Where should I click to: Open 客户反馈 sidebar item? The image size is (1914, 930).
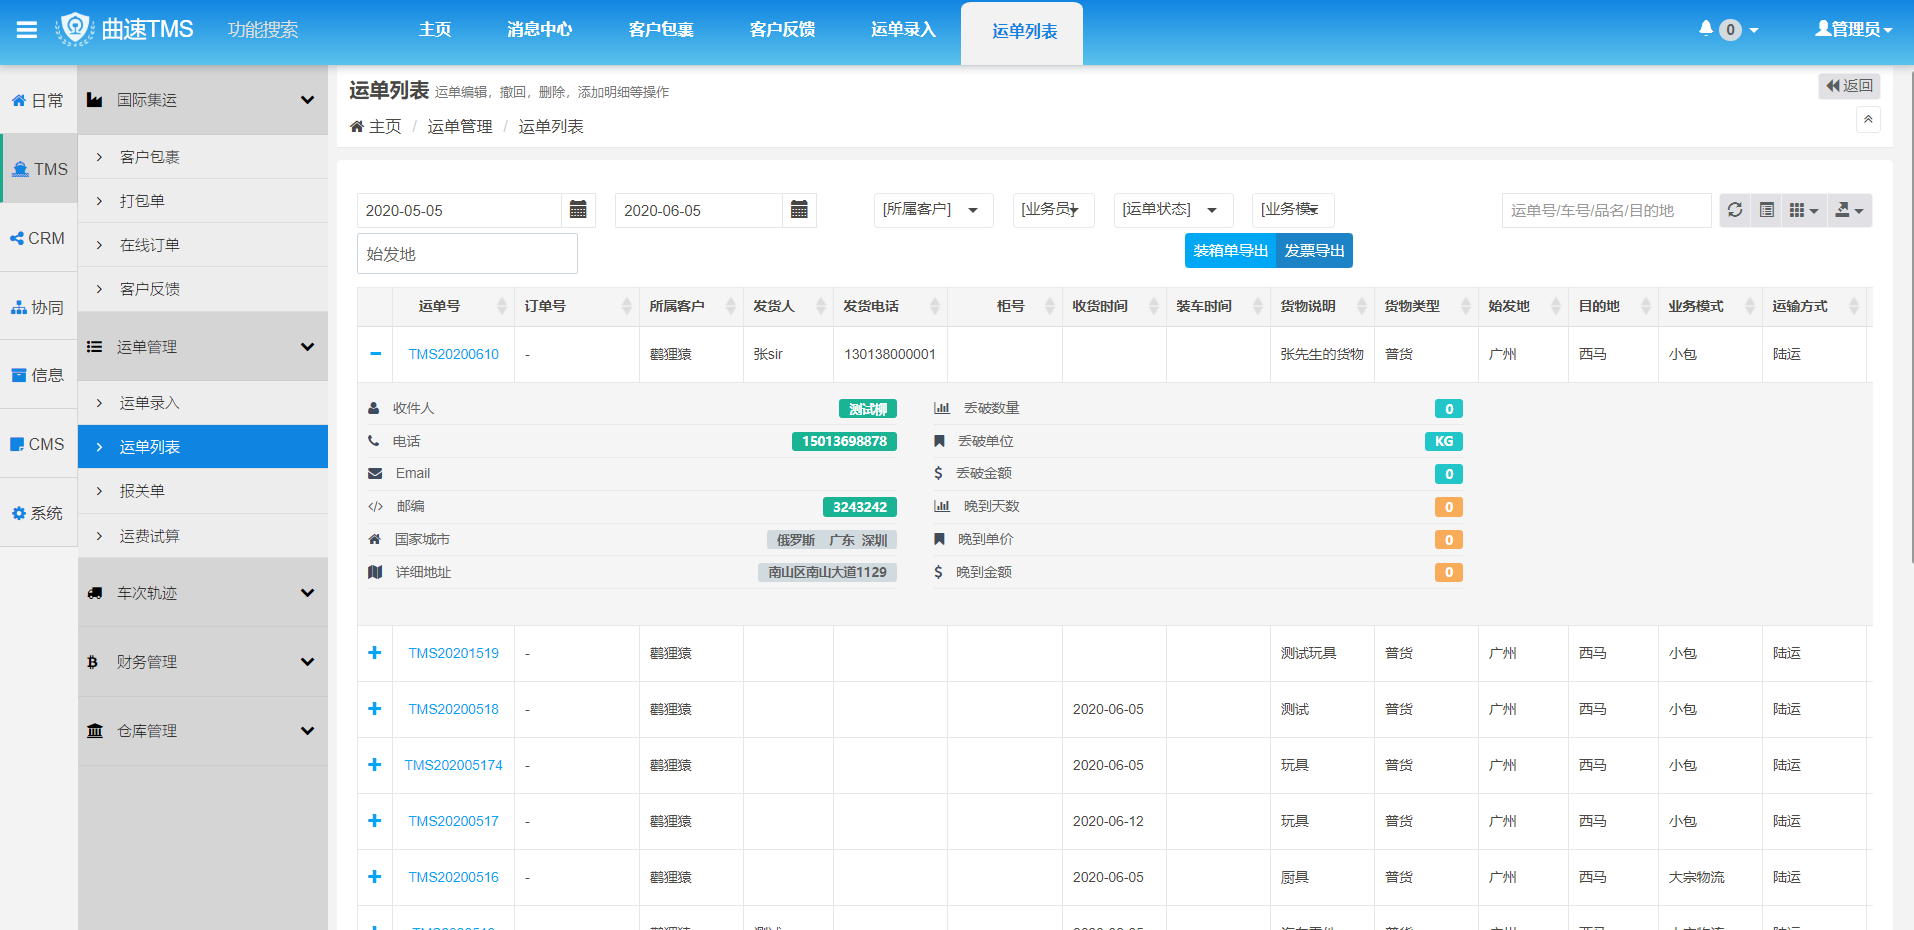tap(203, 289)
